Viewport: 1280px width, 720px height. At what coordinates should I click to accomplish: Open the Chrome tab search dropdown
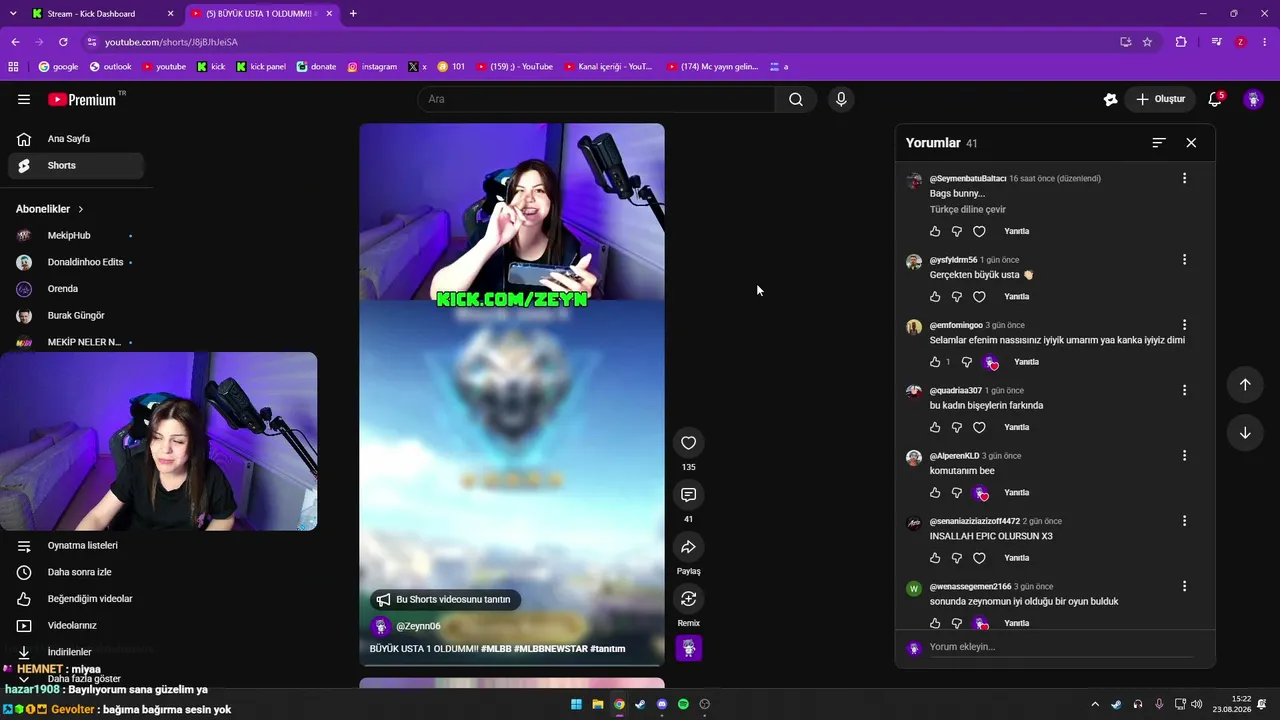click(12, 13)
